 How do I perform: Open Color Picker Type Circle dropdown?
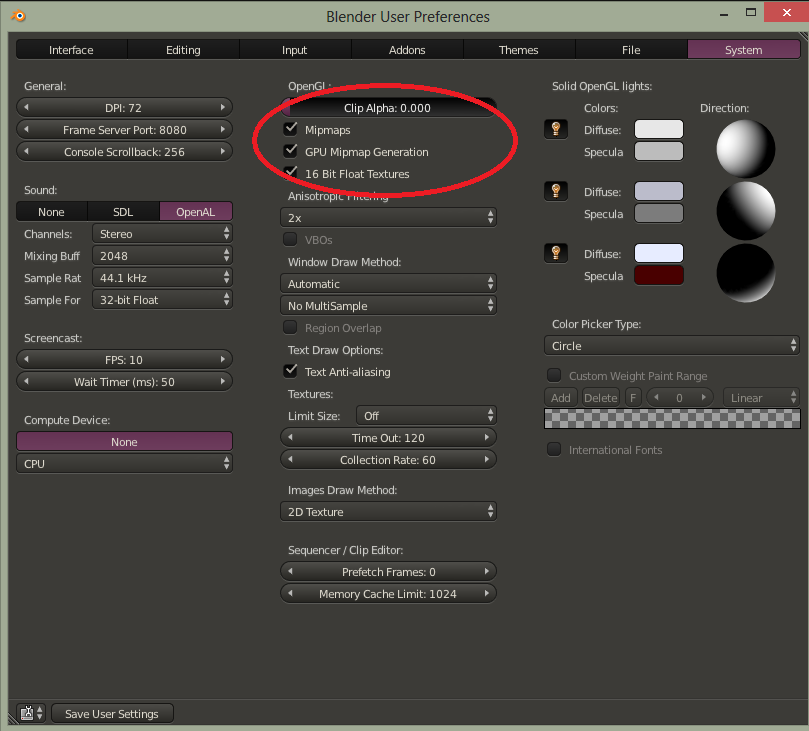672,346
